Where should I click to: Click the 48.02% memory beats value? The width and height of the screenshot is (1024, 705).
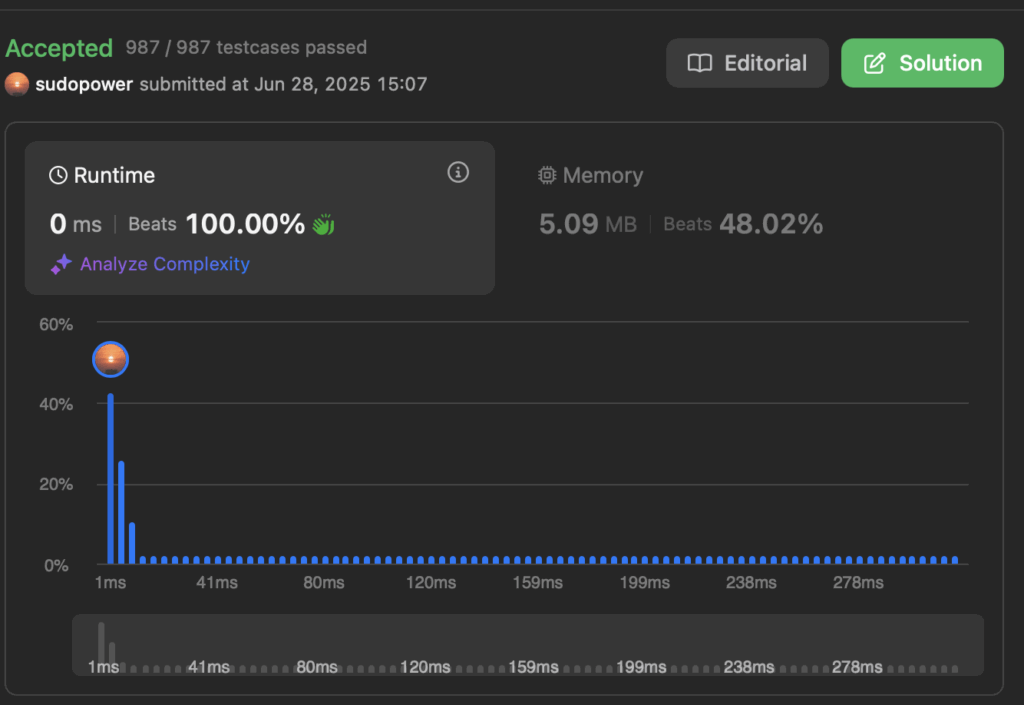tap(771, 224)
